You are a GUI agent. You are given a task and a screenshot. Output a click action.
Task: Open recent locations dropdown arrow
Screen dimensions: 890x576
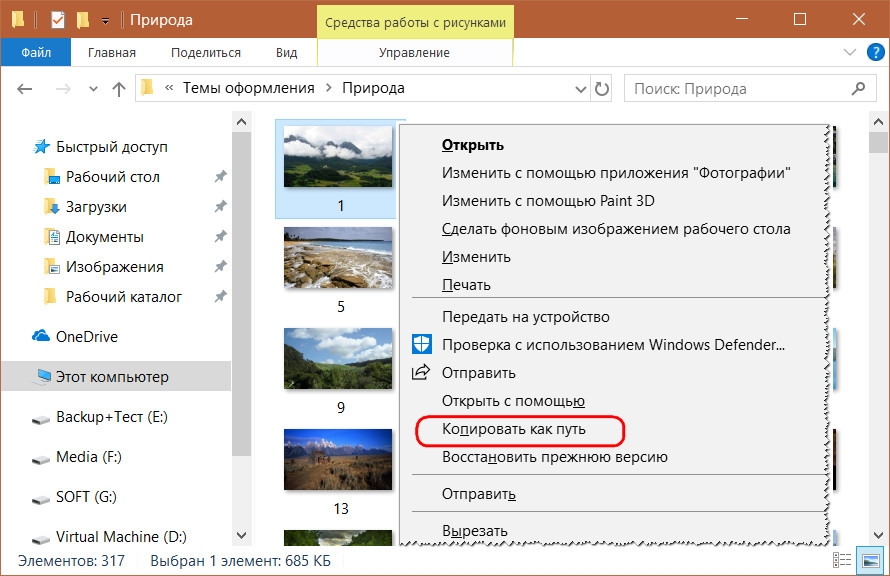click(x=94, y=89)
